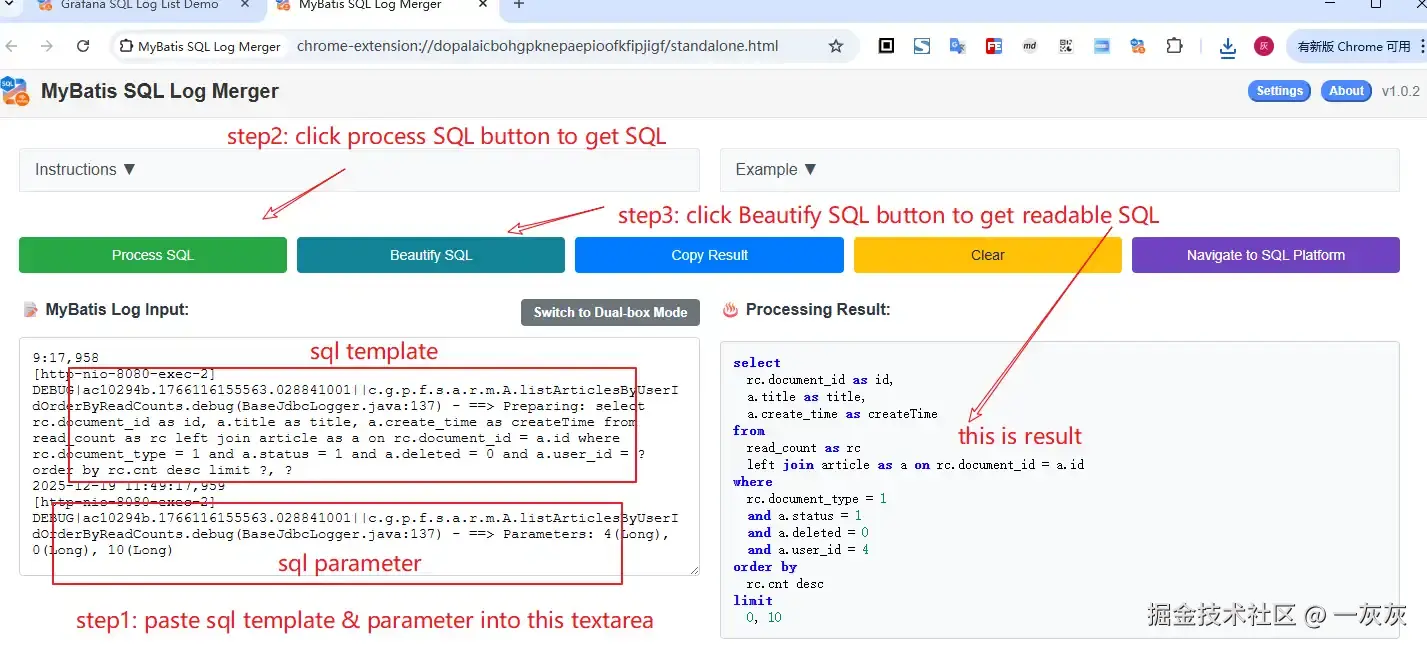Expand the Instructions section
Image resolution: width=1427 pixels, height=648 pixels.
359,170
